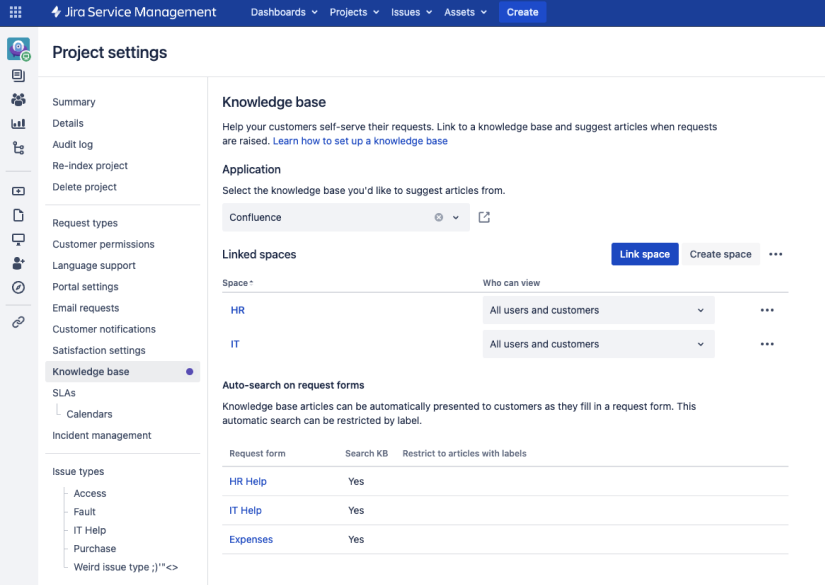Open the customers group icon in sidebar
This screenshot has width=825, height=585.
(18, 99)
